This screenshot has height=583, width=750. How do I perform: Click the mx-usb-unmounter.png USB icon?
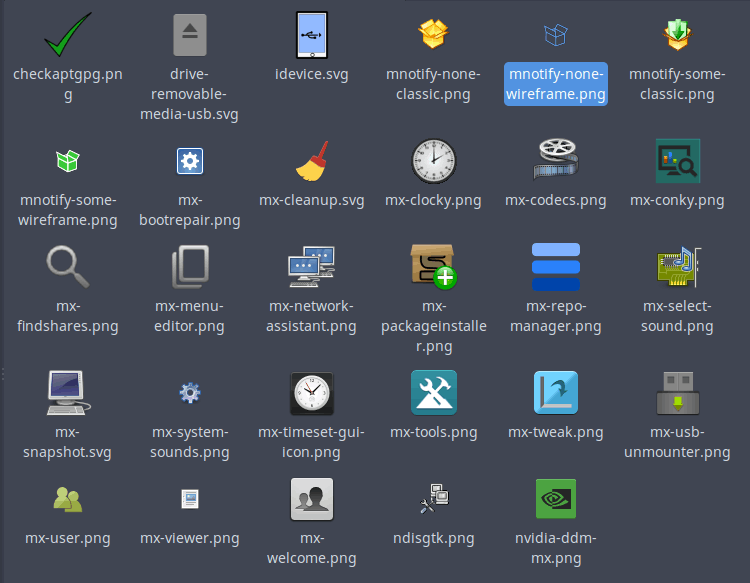pos(678,393)
